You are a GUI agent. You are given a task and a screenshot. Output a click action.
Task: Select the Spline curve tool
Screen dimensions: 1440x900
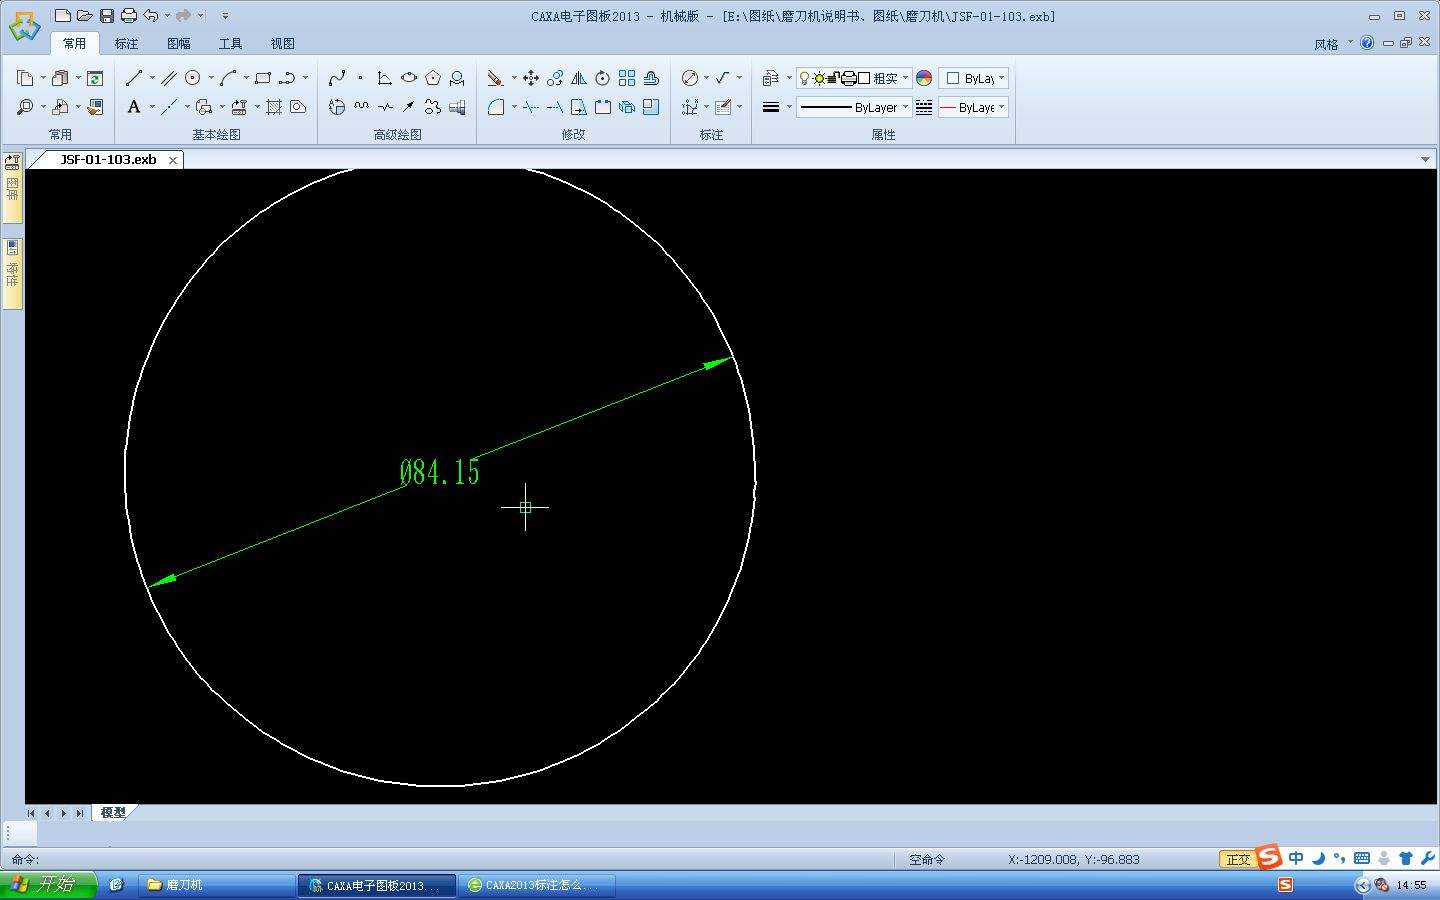tap(337, 78)
